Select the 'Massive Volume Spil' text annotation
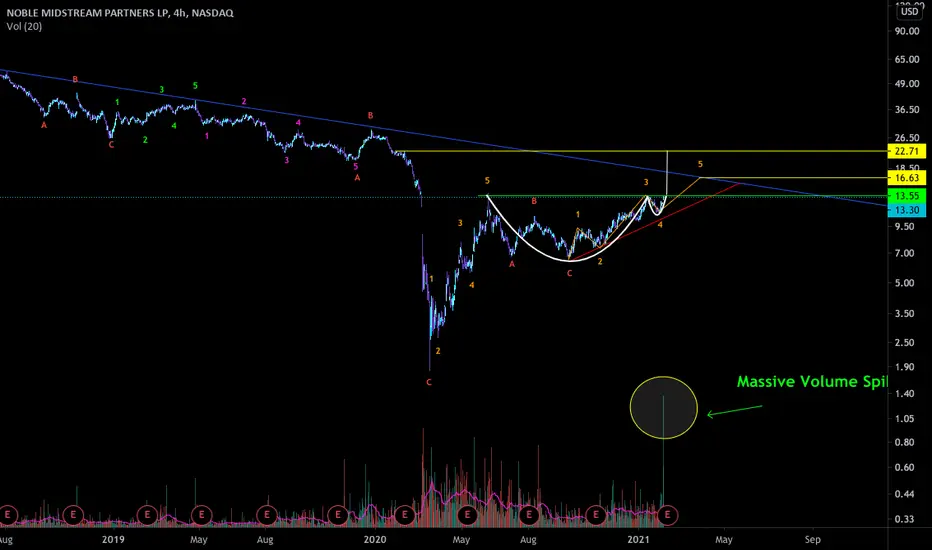This screenshot has width=932, height=550. point(812,382)
